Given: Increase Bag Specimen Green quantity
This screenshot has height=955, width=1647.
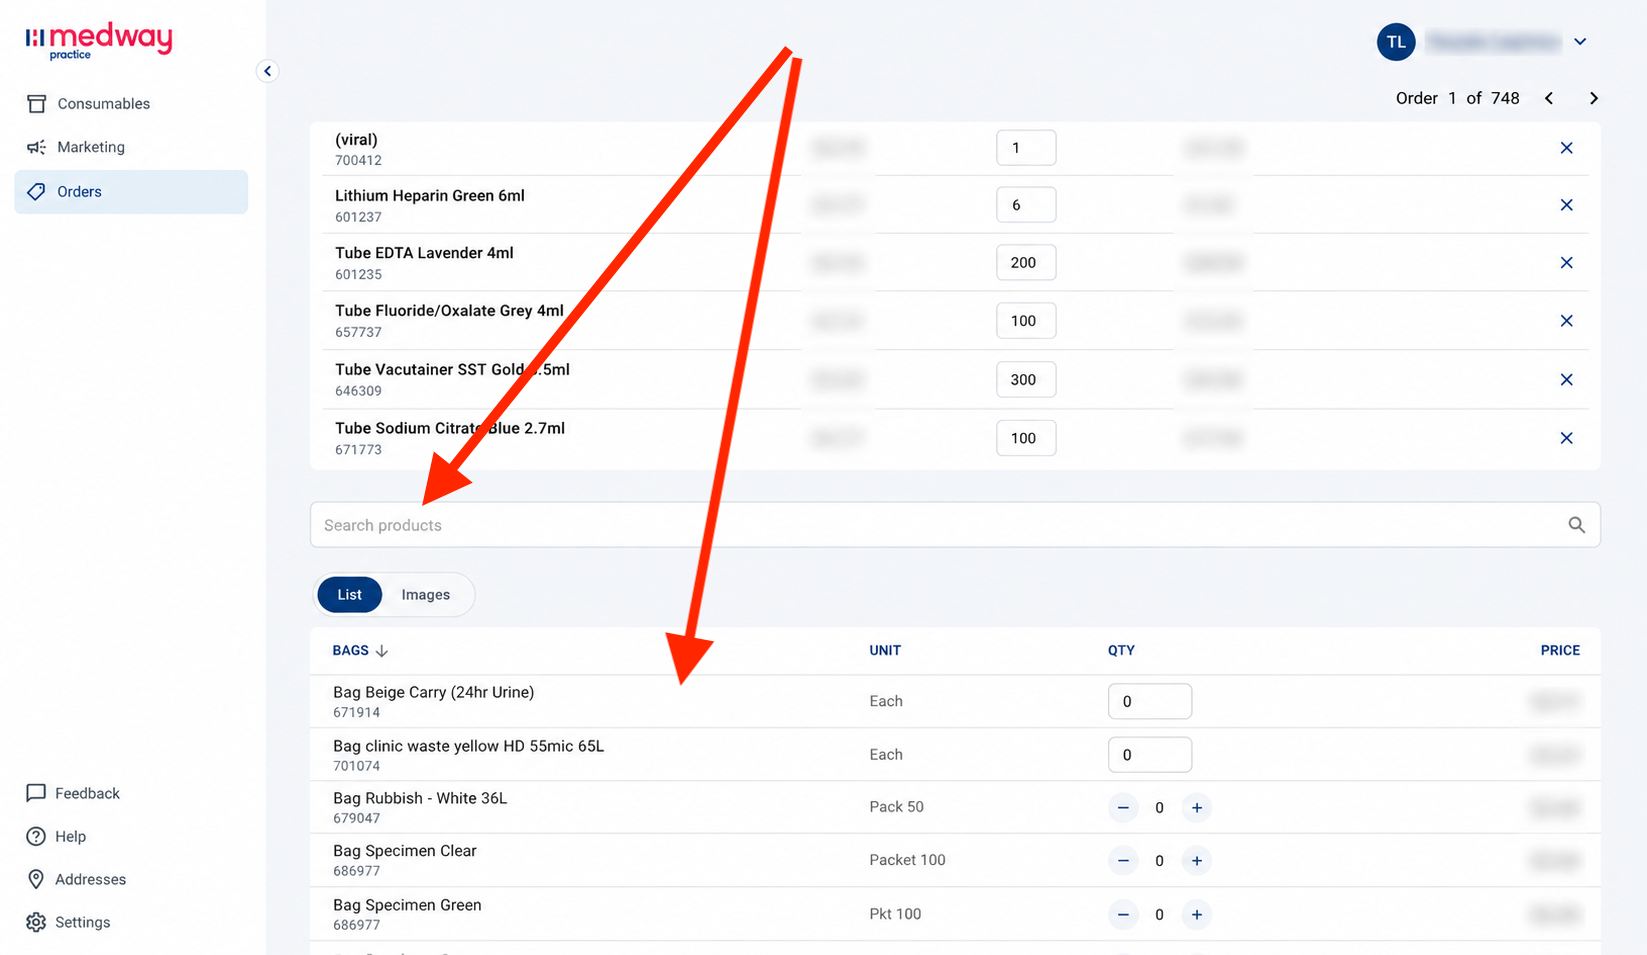Looking at the screenshot, I should click(1197, 914).
